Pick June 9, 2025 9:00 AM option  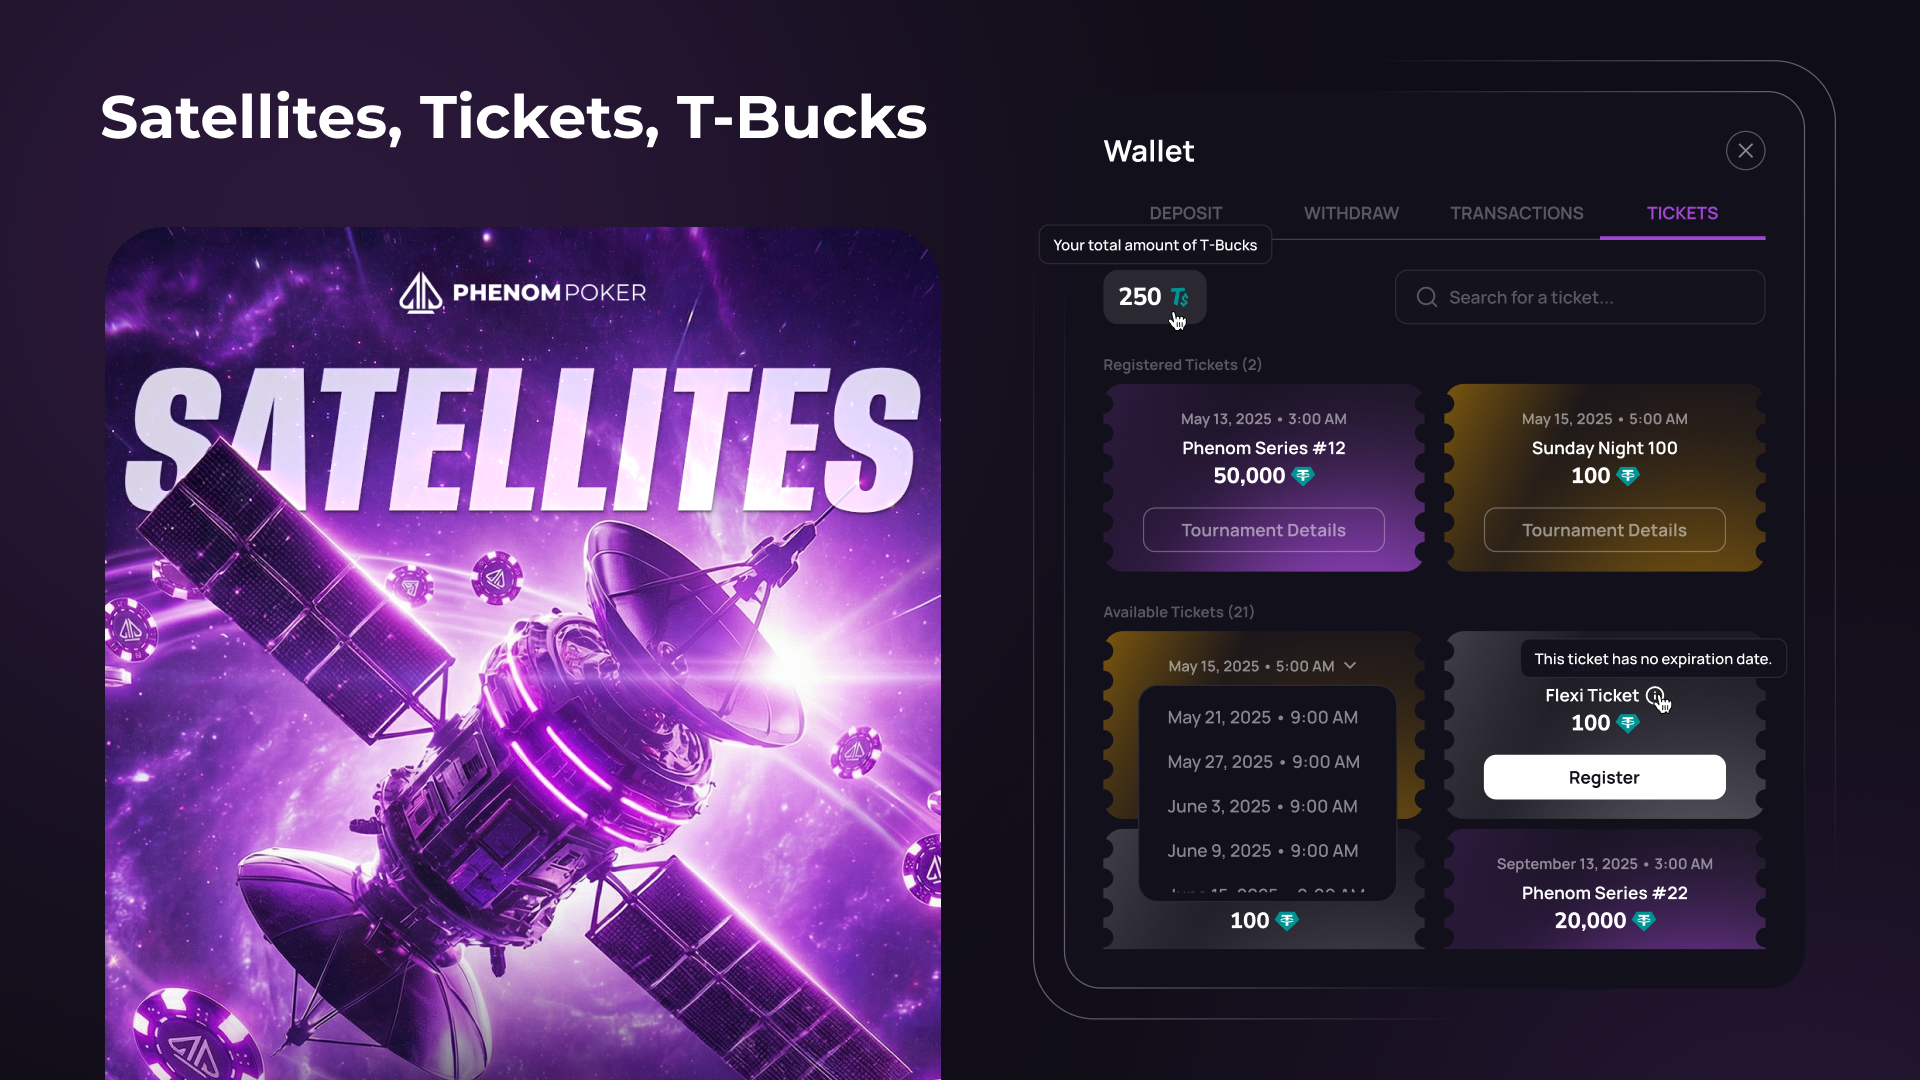coord(1262,851)
